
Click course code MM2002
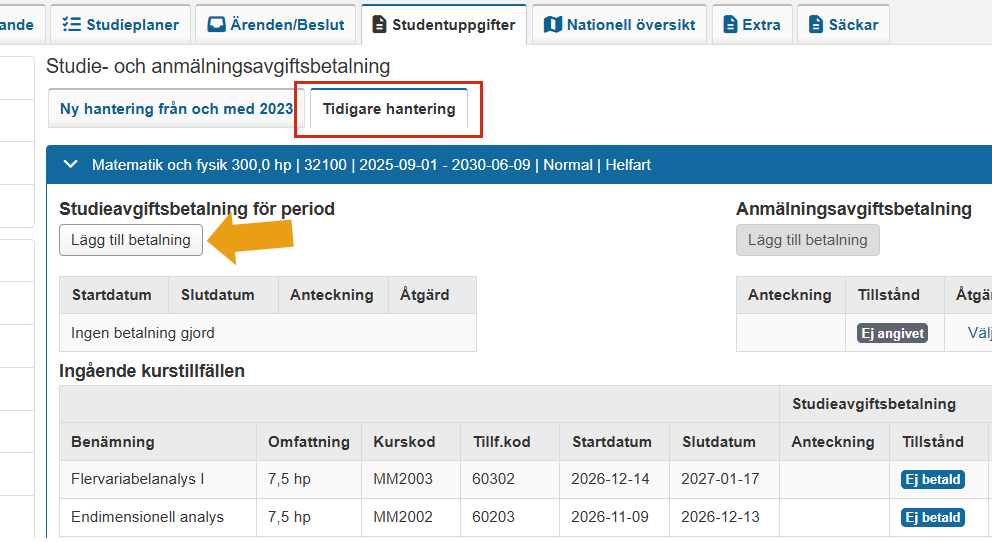click(403, 517)
